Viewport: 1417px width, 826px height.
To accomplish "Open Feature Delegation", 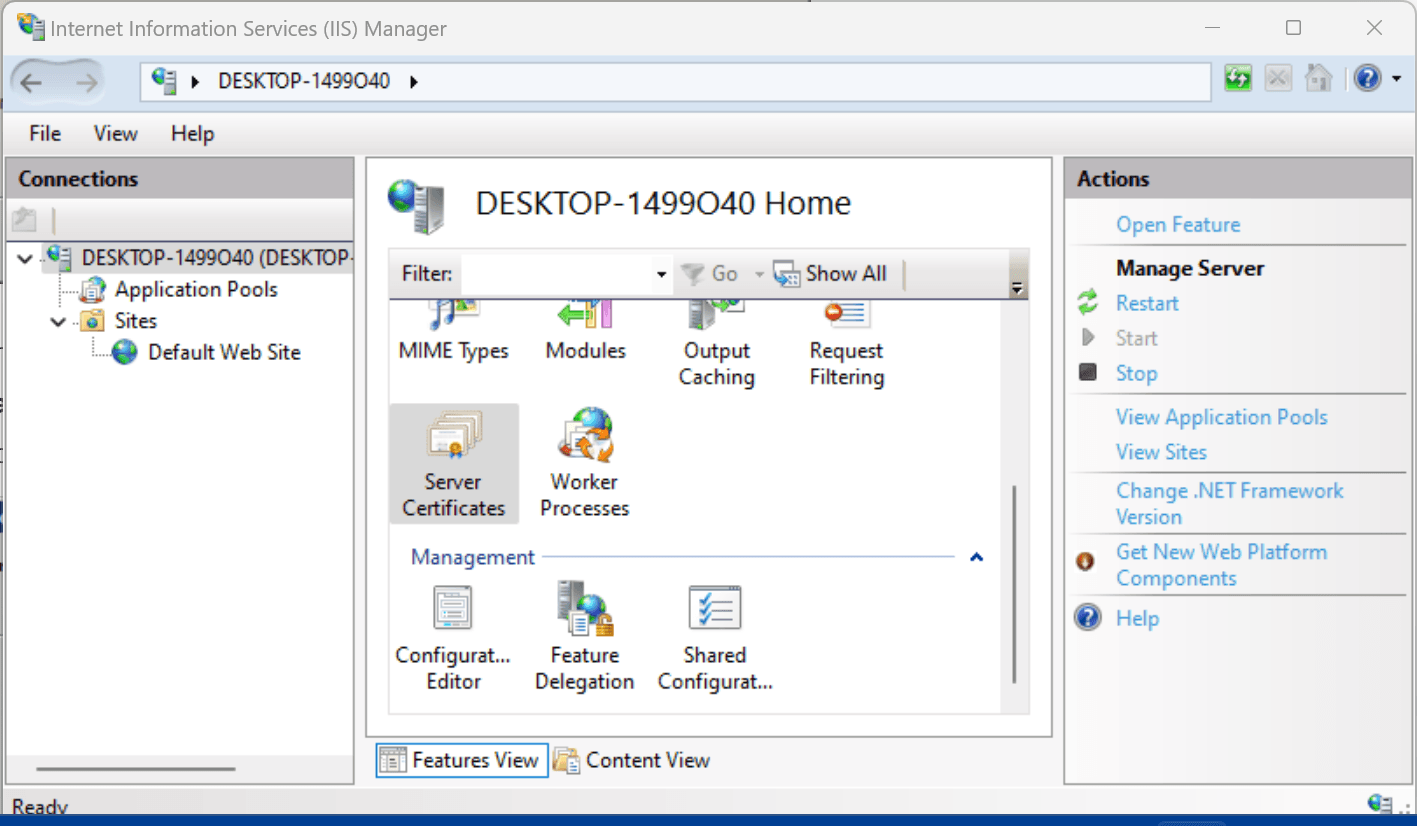I will click(x=584, y=635).
